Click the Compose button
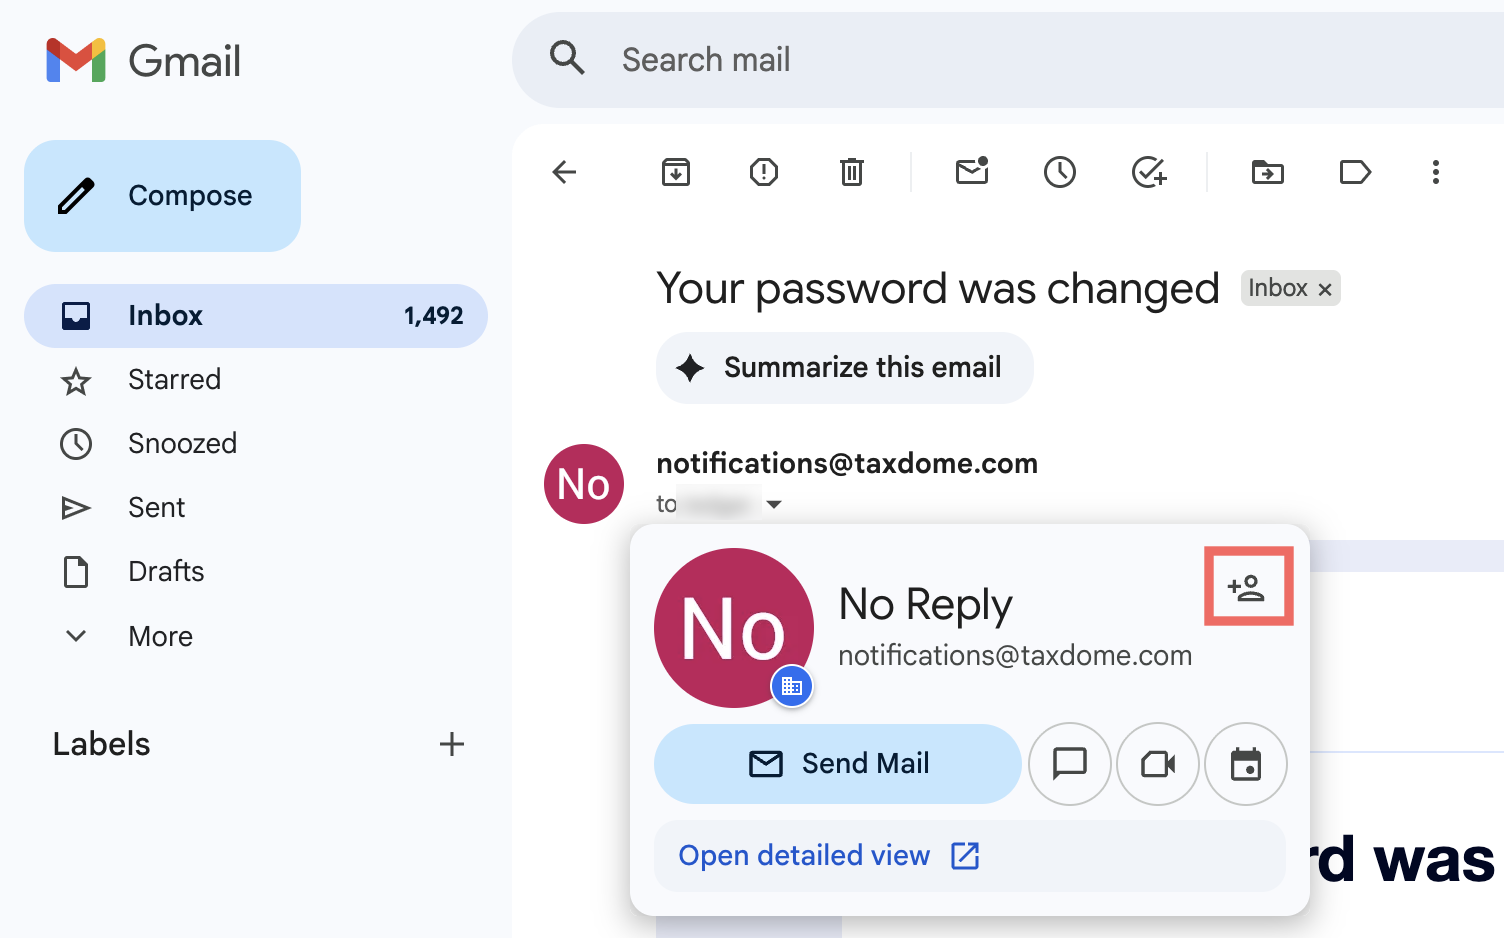 click(x=162, y=196)
